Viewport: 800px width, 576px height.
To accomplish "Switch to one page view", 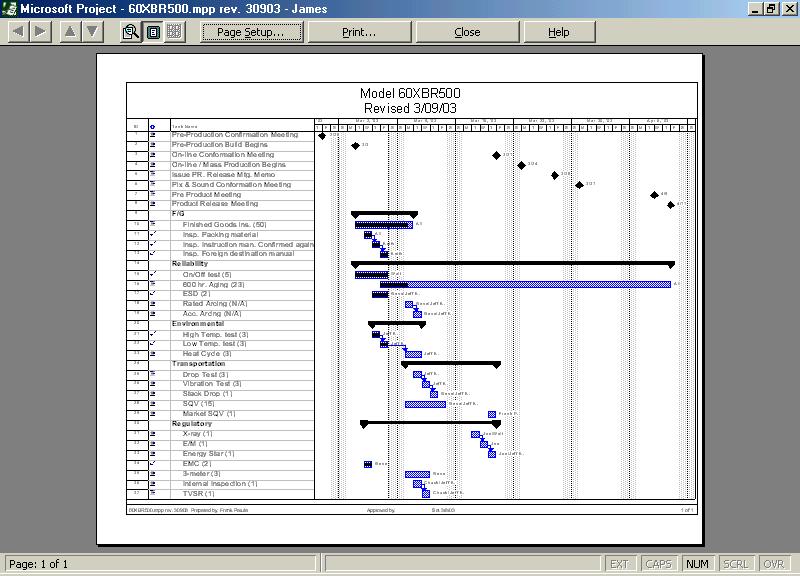I will pos(153,32).
